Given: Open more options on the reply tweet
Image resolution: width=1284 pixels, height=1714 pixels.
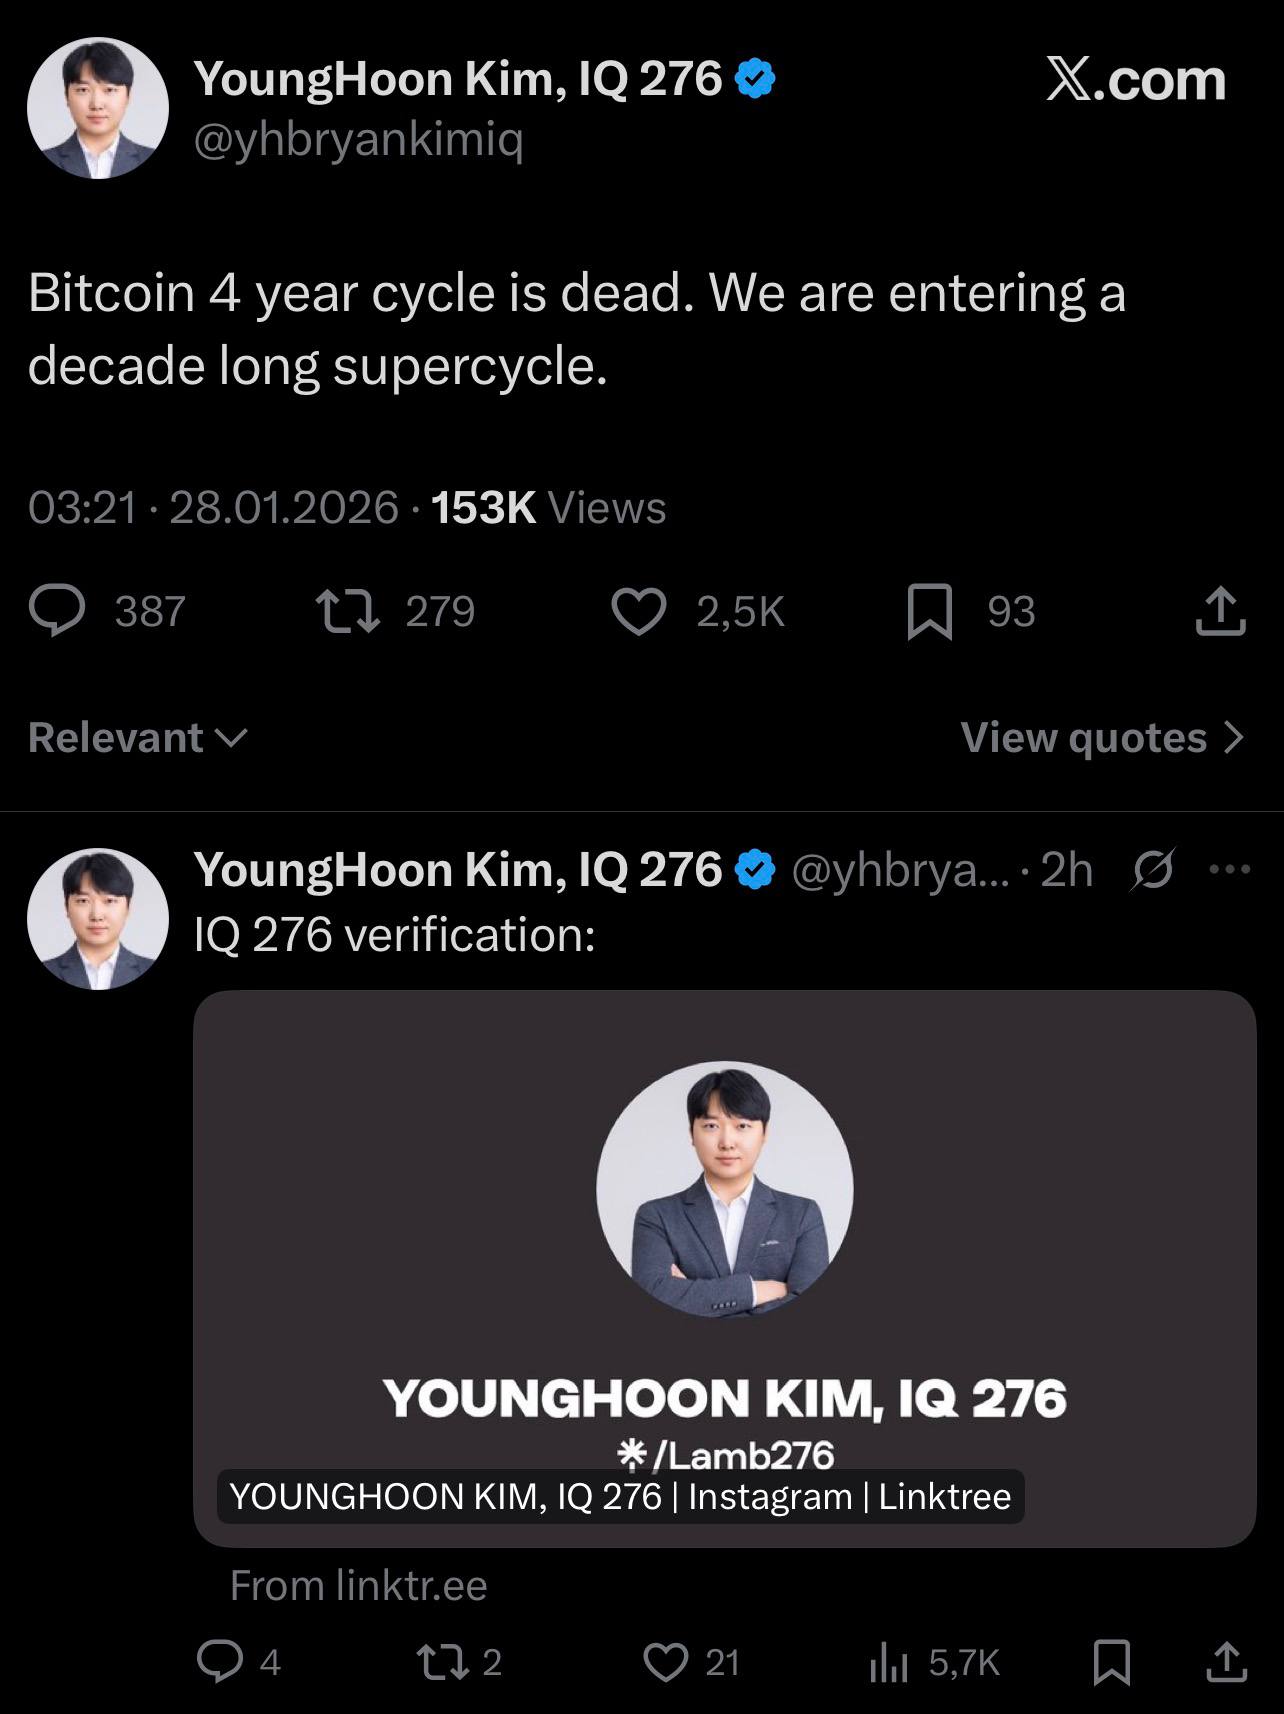Looking at the screenshot, I should pyautogui.click(x=1229, y=869).
